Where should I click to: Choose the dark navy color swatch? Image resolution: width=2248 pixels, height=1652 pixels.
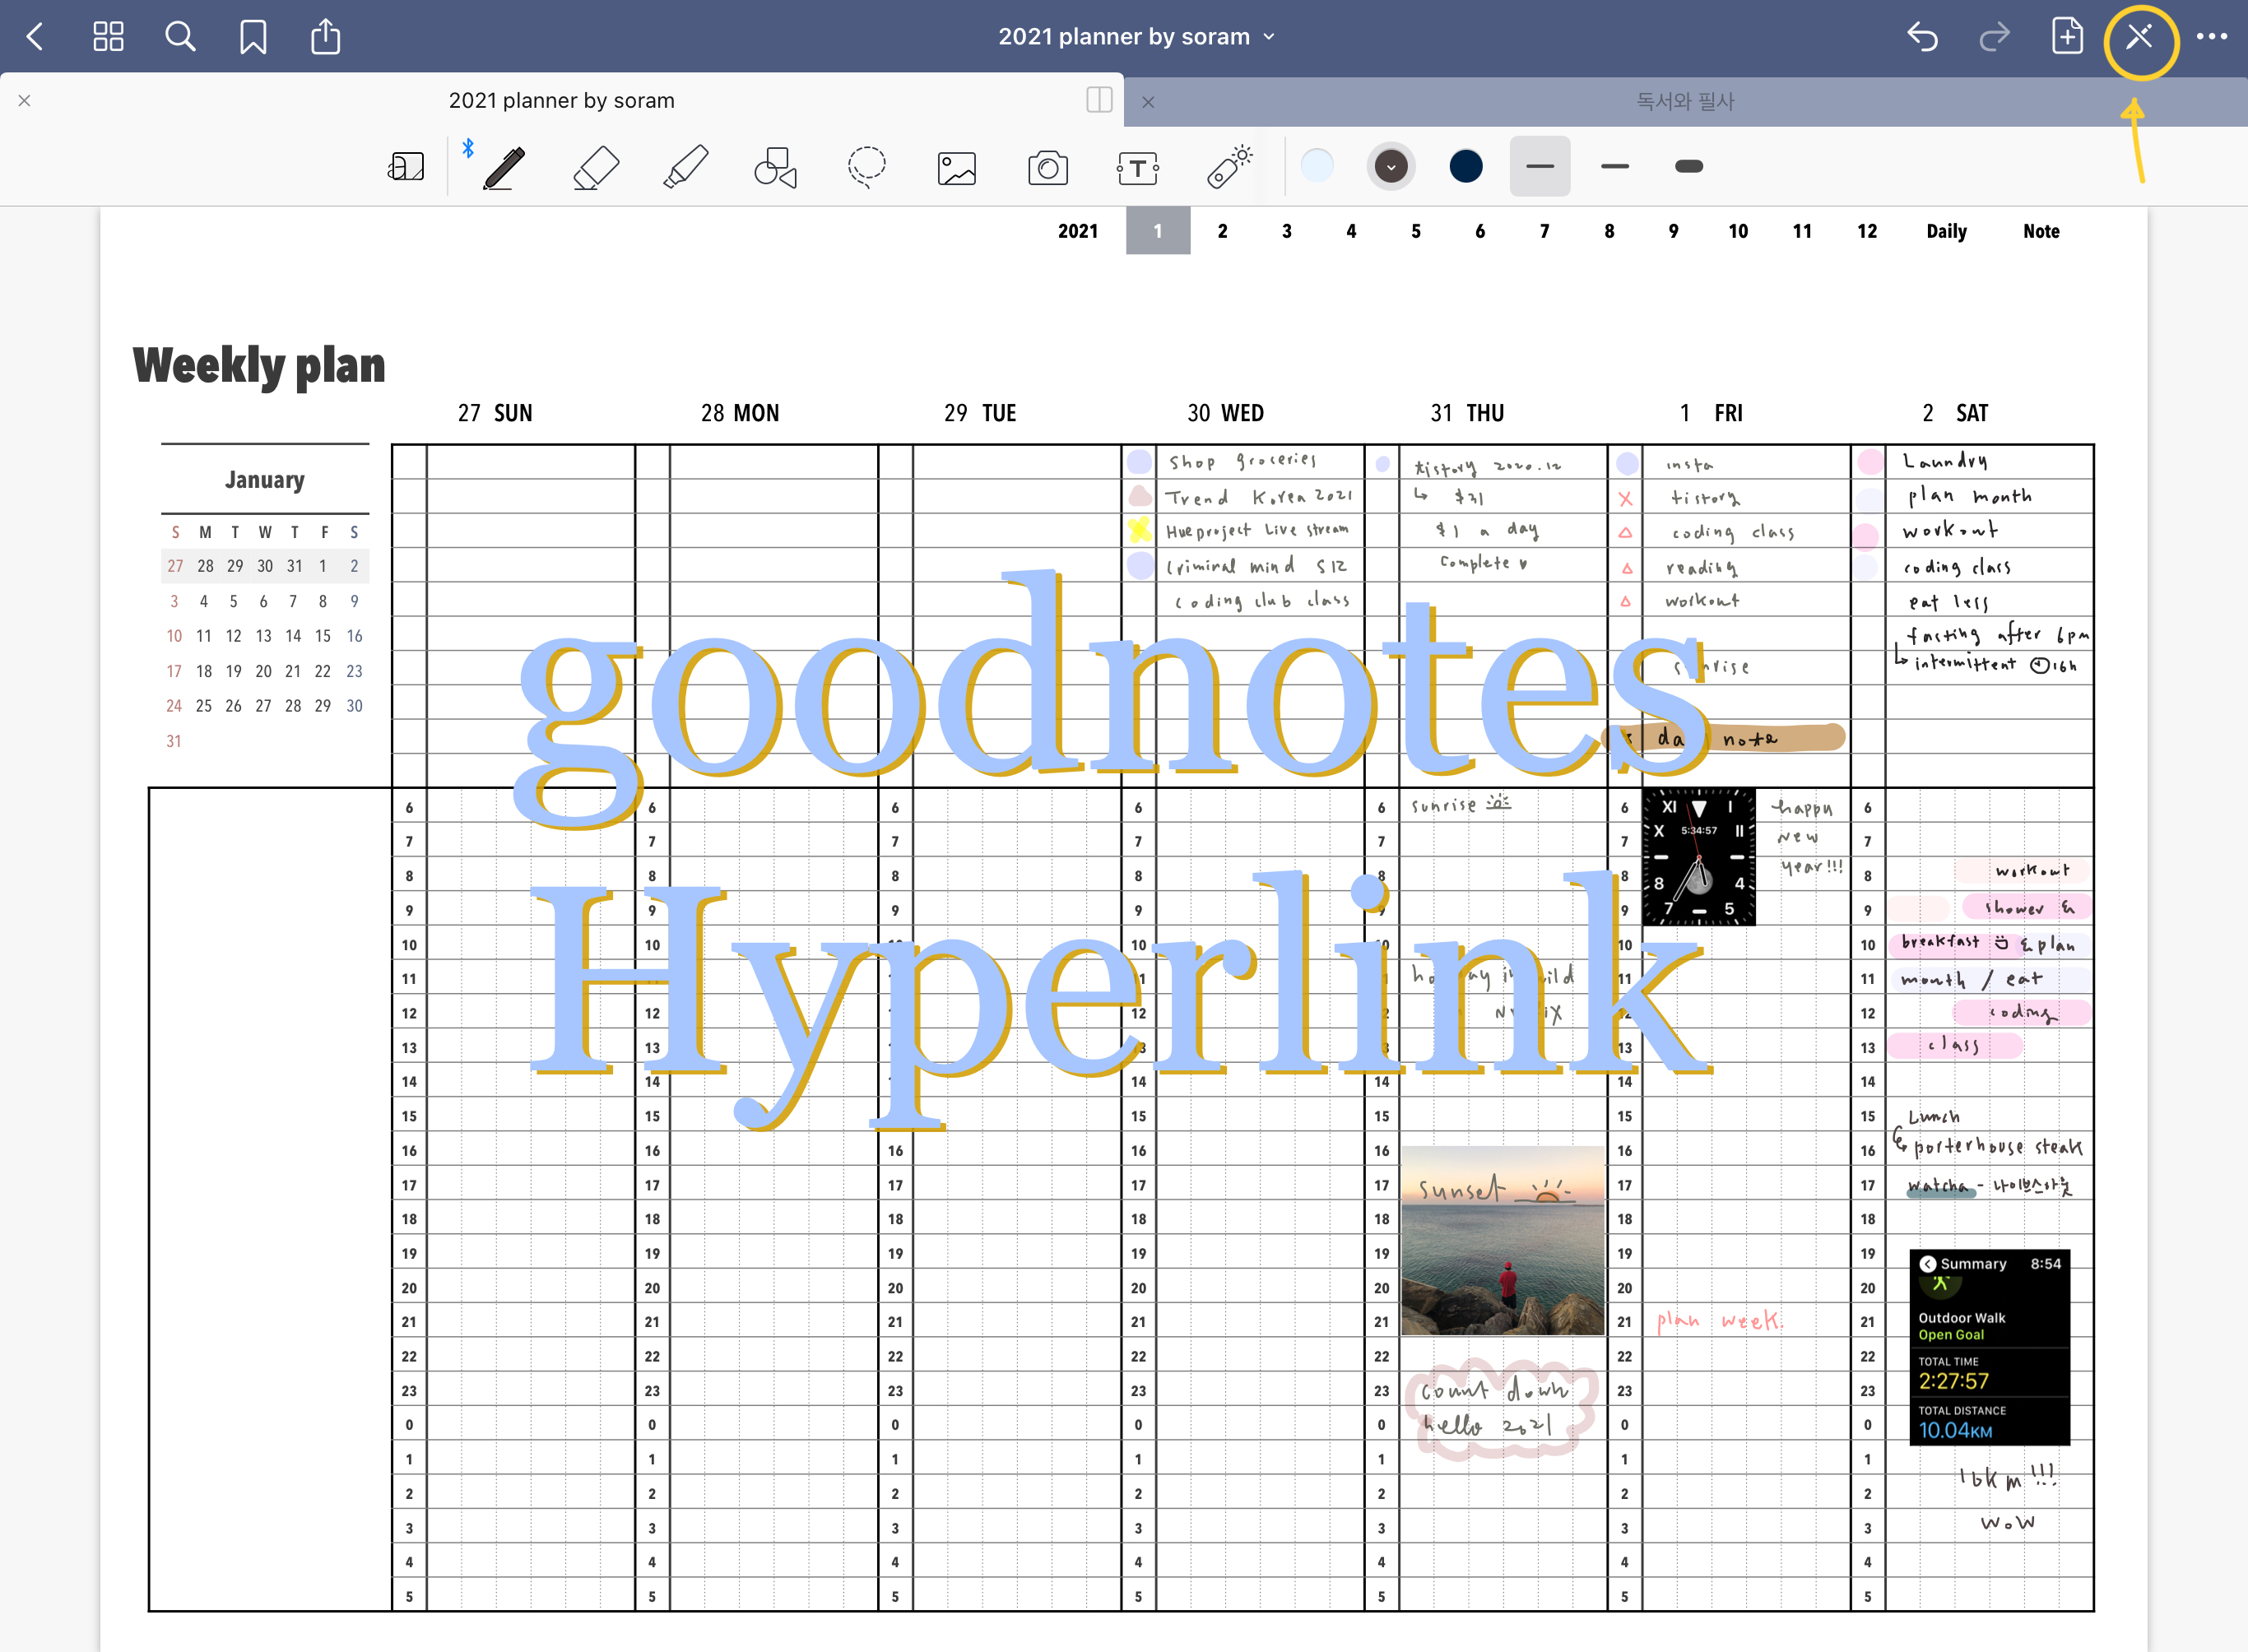pos(1465,167)
